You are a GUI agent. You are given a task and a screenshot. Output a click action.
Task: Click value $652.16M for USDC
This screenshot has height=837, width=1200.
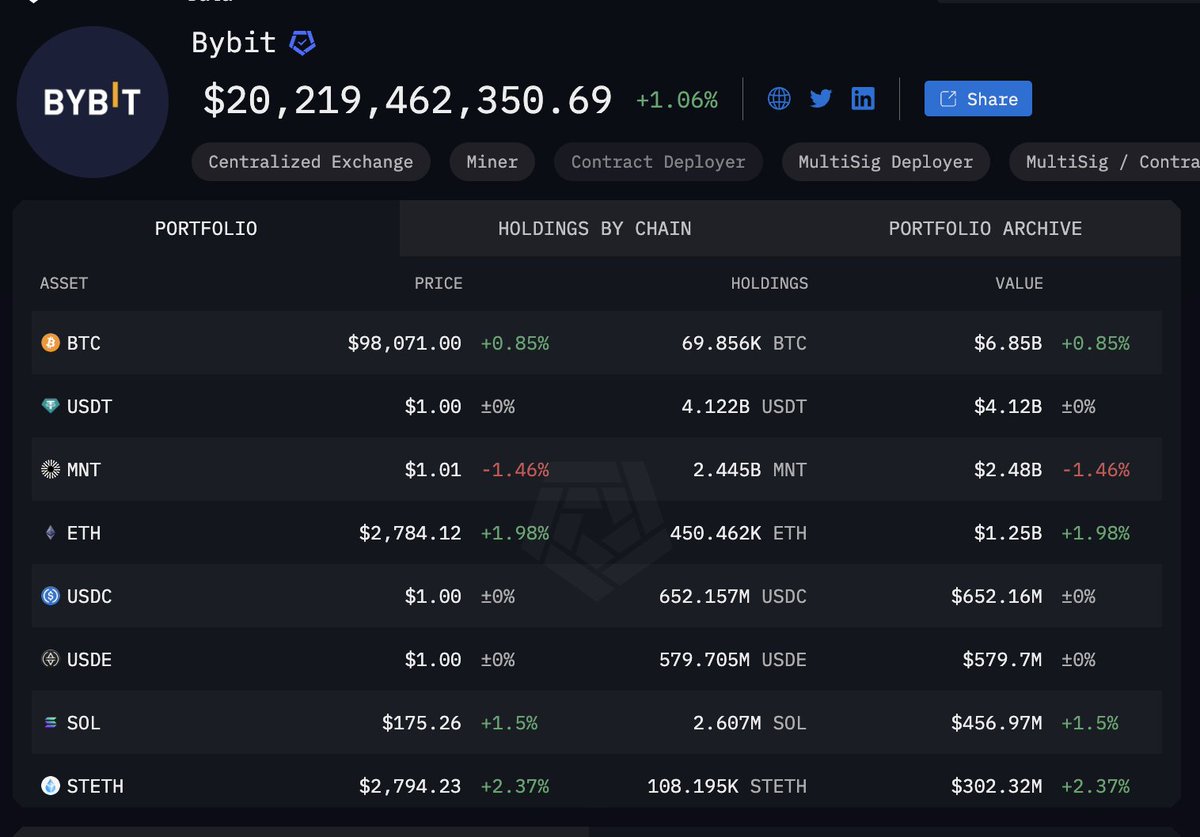tap(997, 596)
